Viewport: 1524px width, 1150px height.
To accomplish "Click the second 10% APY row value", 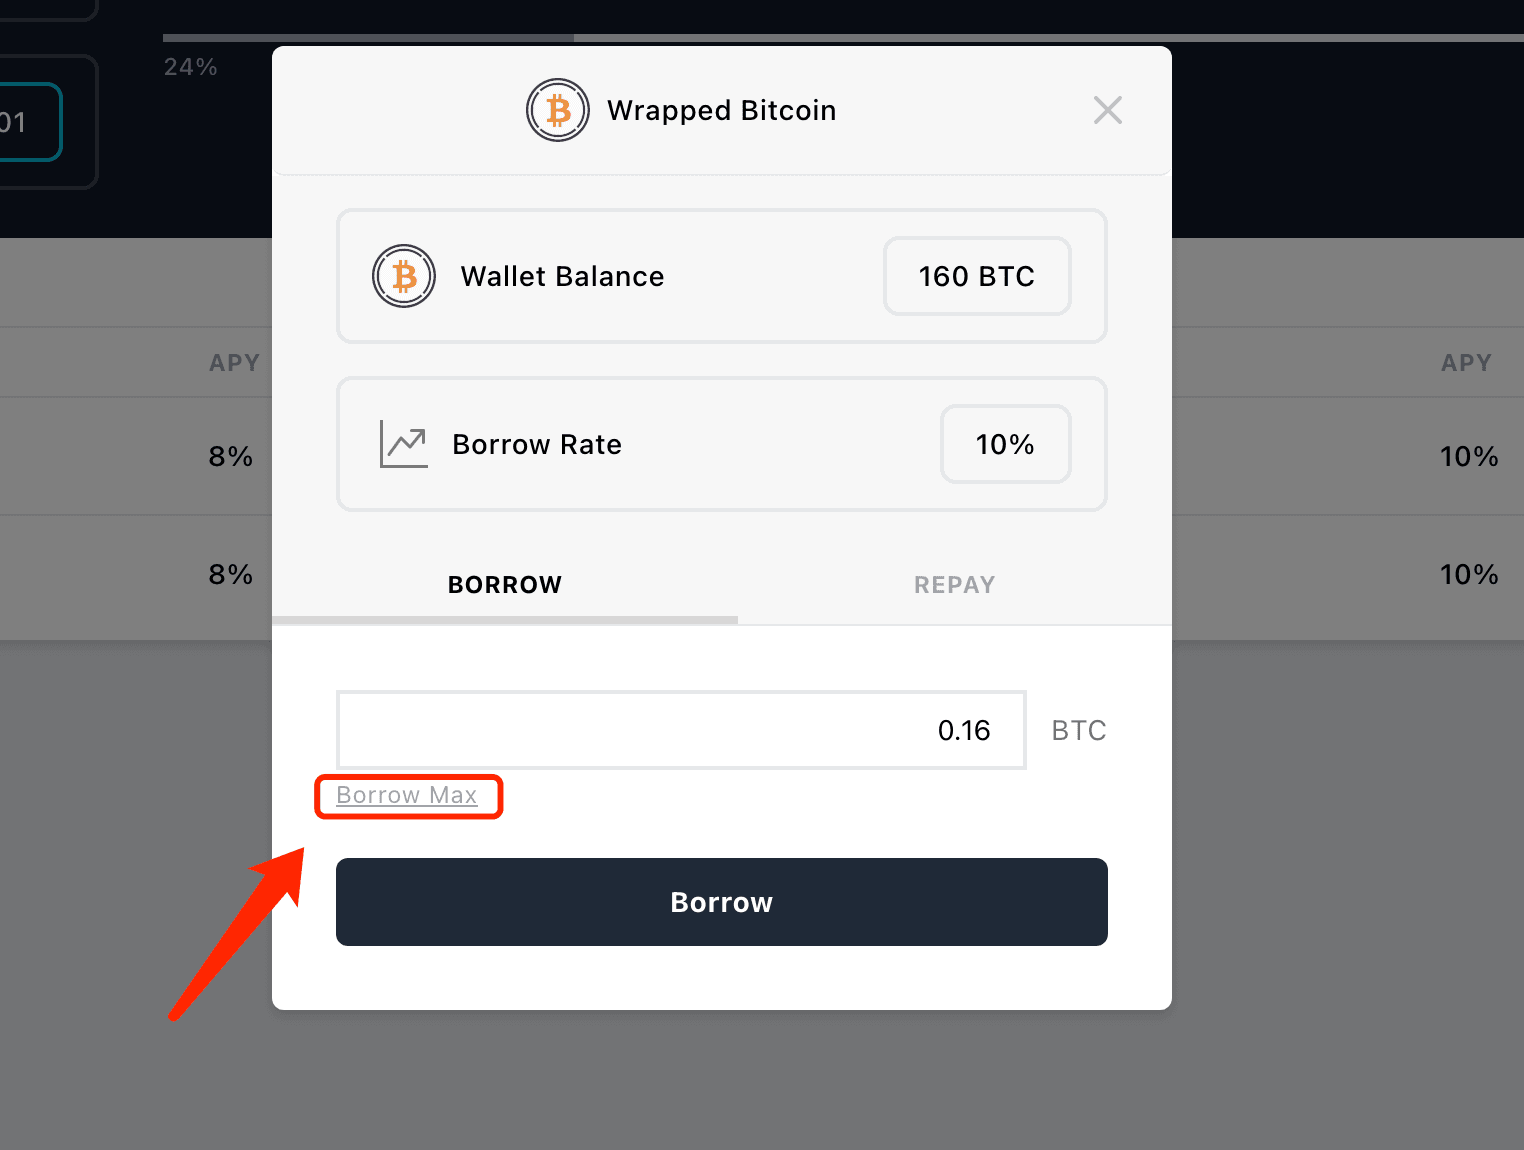I will coord(1469,575).
